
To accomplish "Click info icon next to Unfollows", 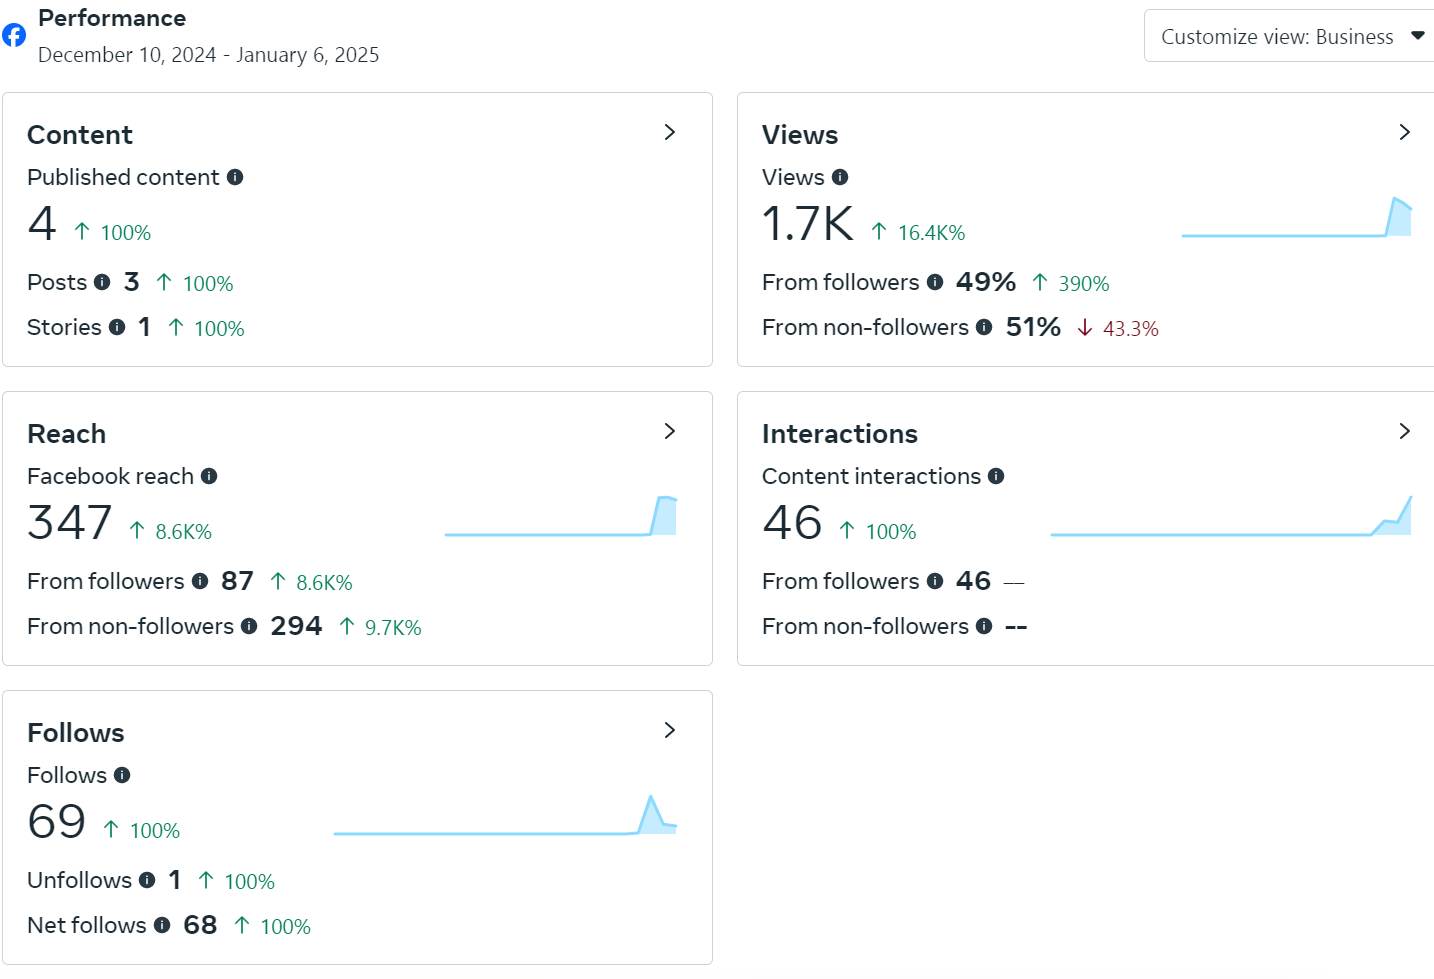I will (147, 880).
